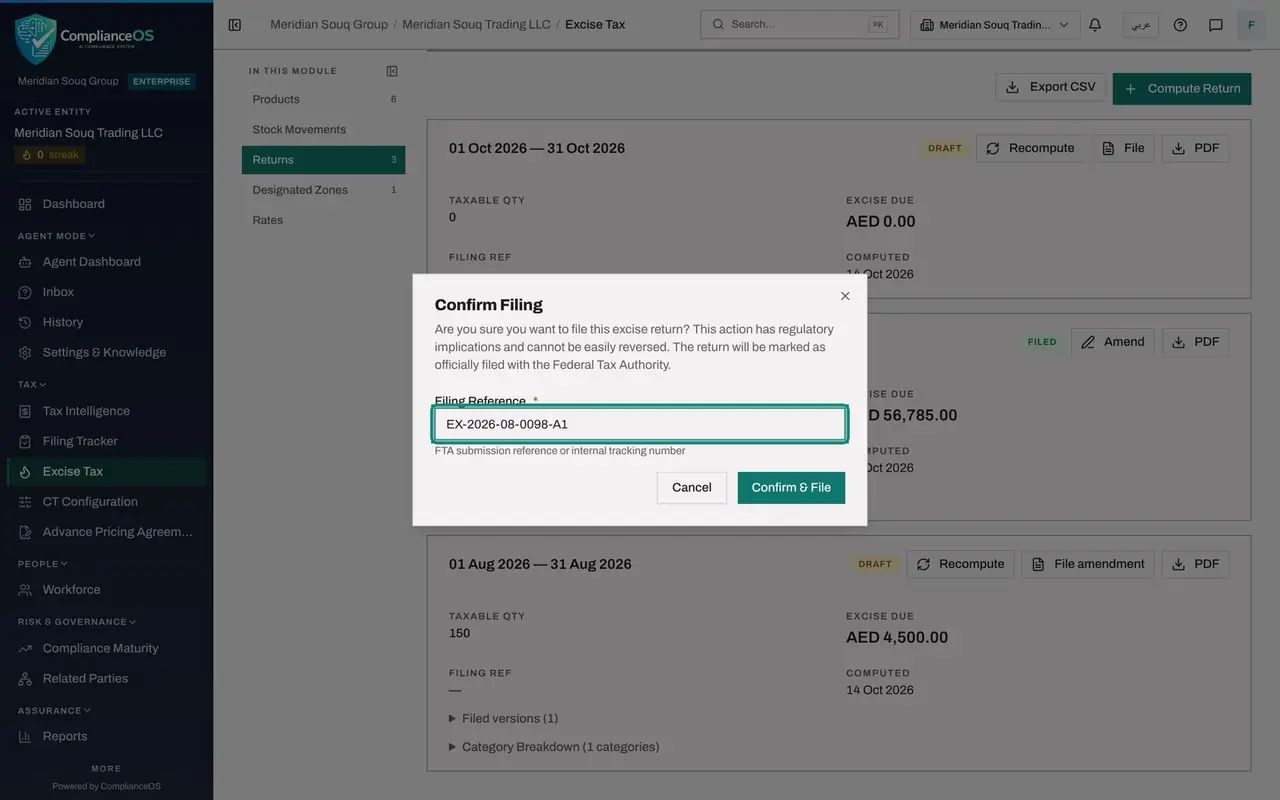Open user profile avatar F
The height and width of the screenshot is (800, 1280).
click(x=1251, y=25)
